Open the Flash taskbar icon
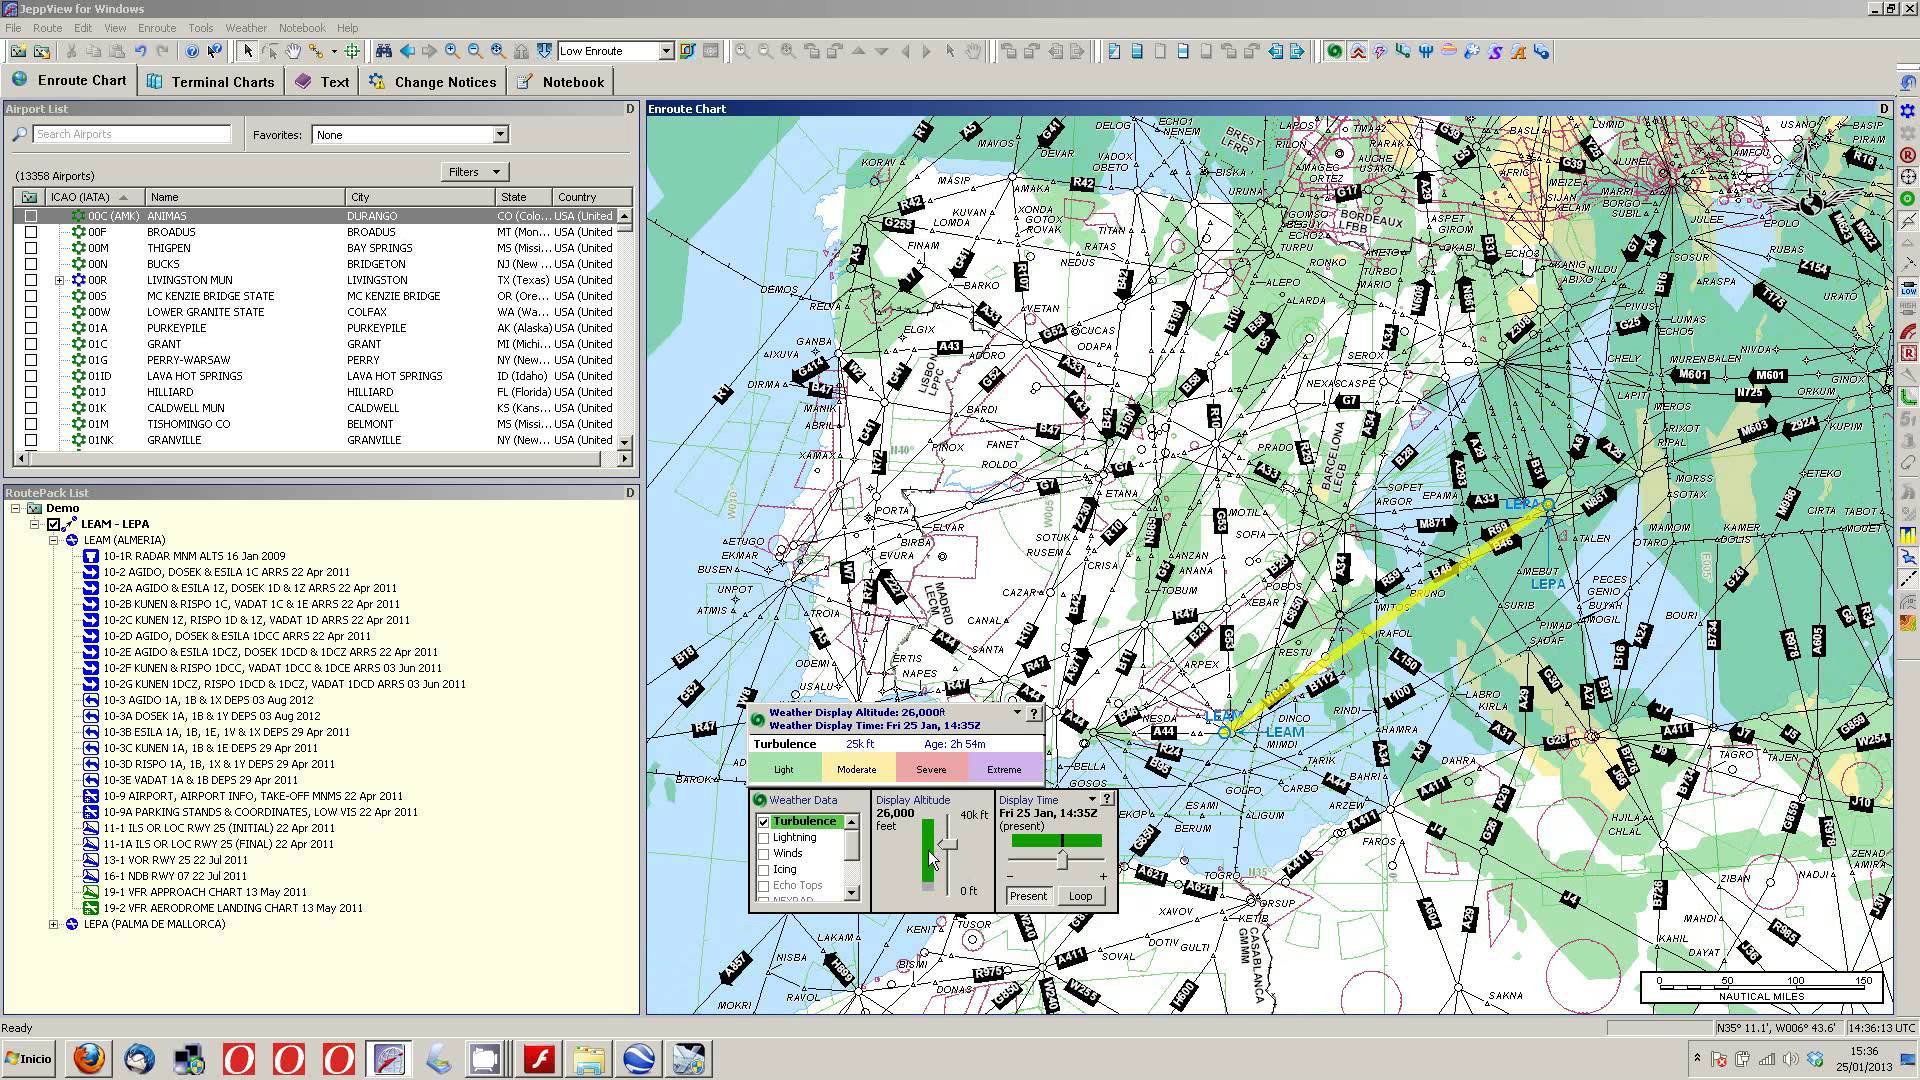 (539, 1058)
